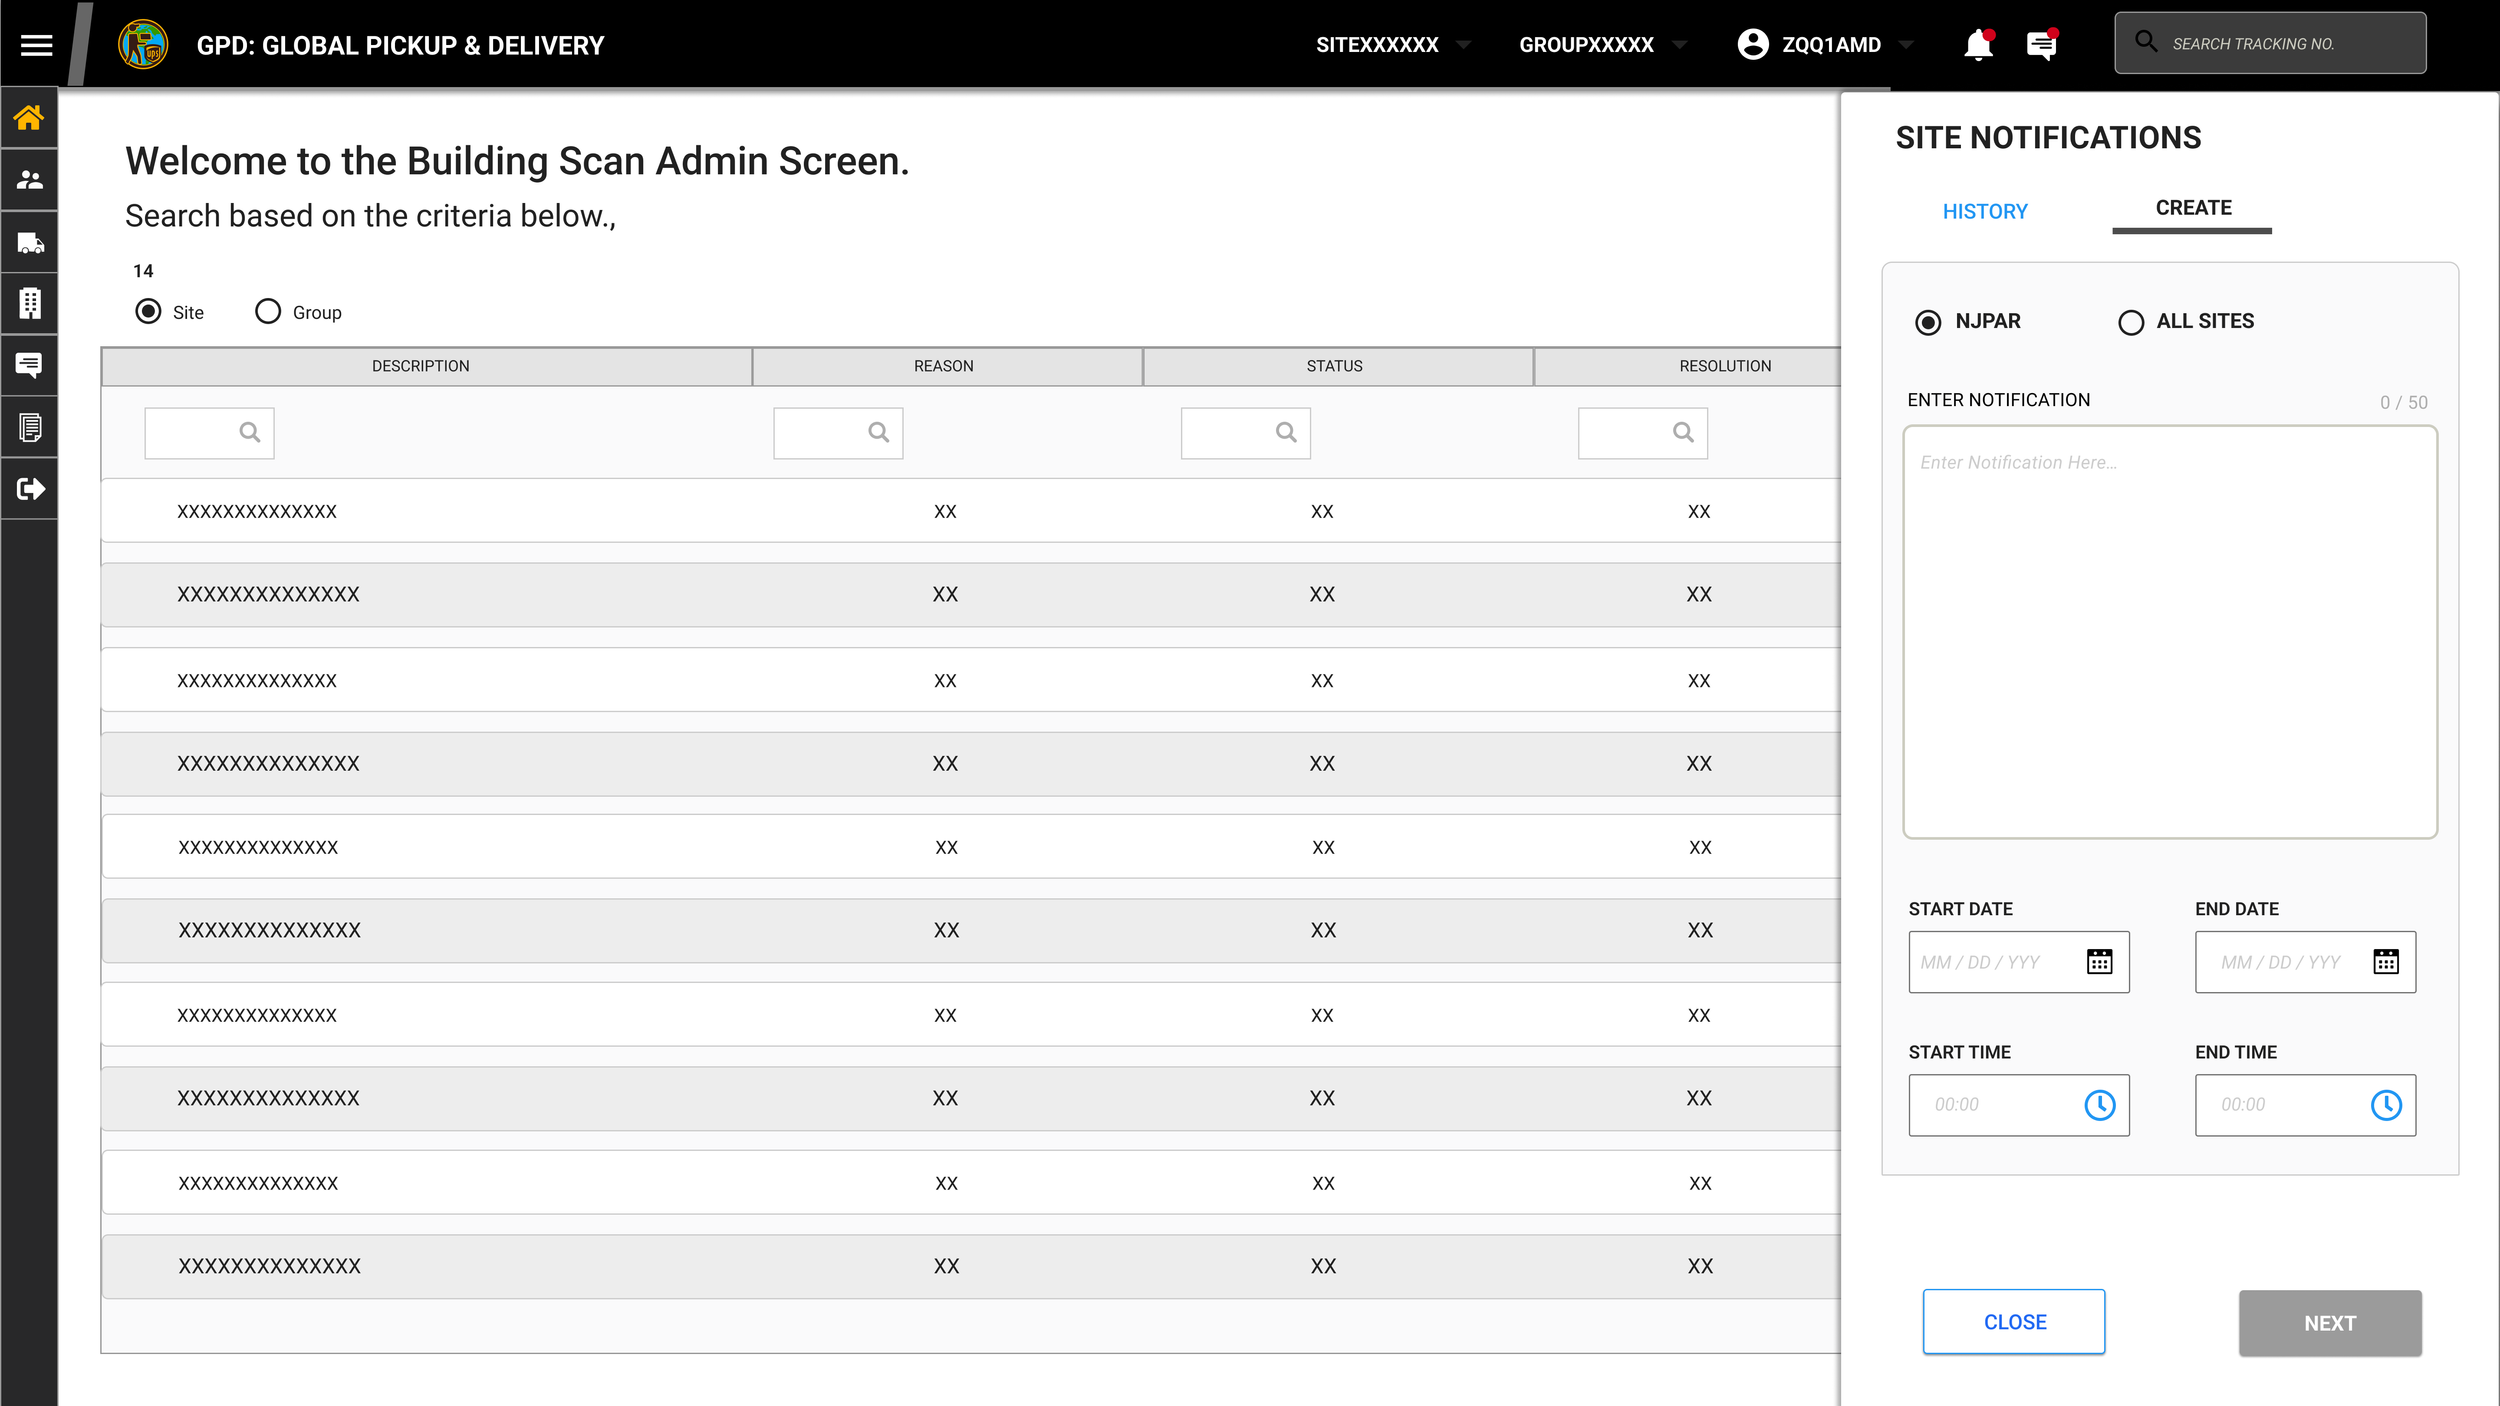Select the NJPAR radio option
Image resolution: width=2500 pixels, height=1406 pixels.
tap(1927, 322)
